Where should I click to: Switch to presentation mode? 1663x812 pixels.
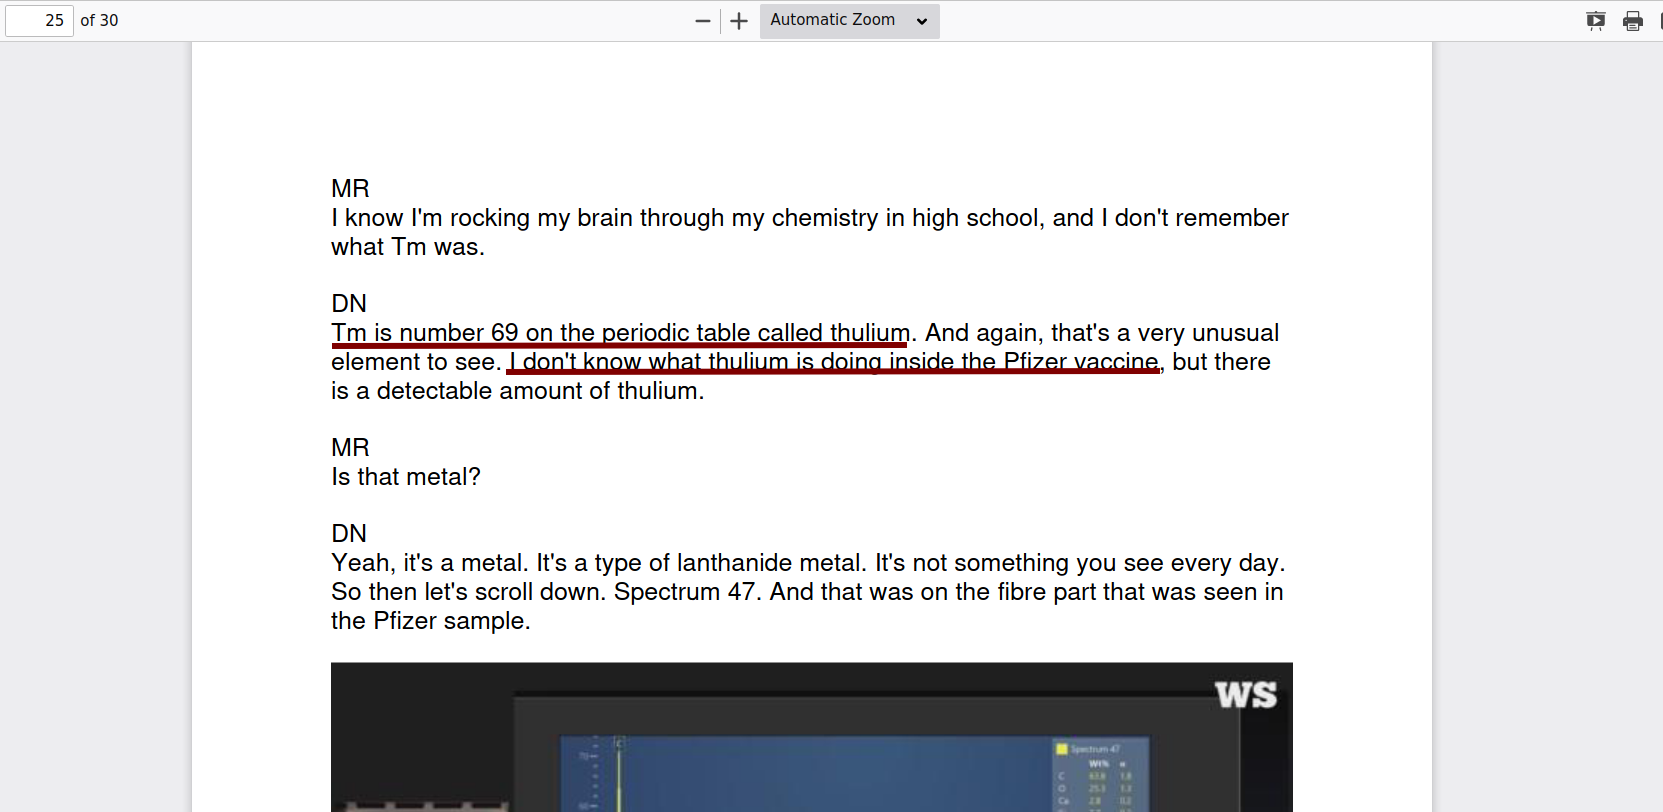(x=1595, y=21)
